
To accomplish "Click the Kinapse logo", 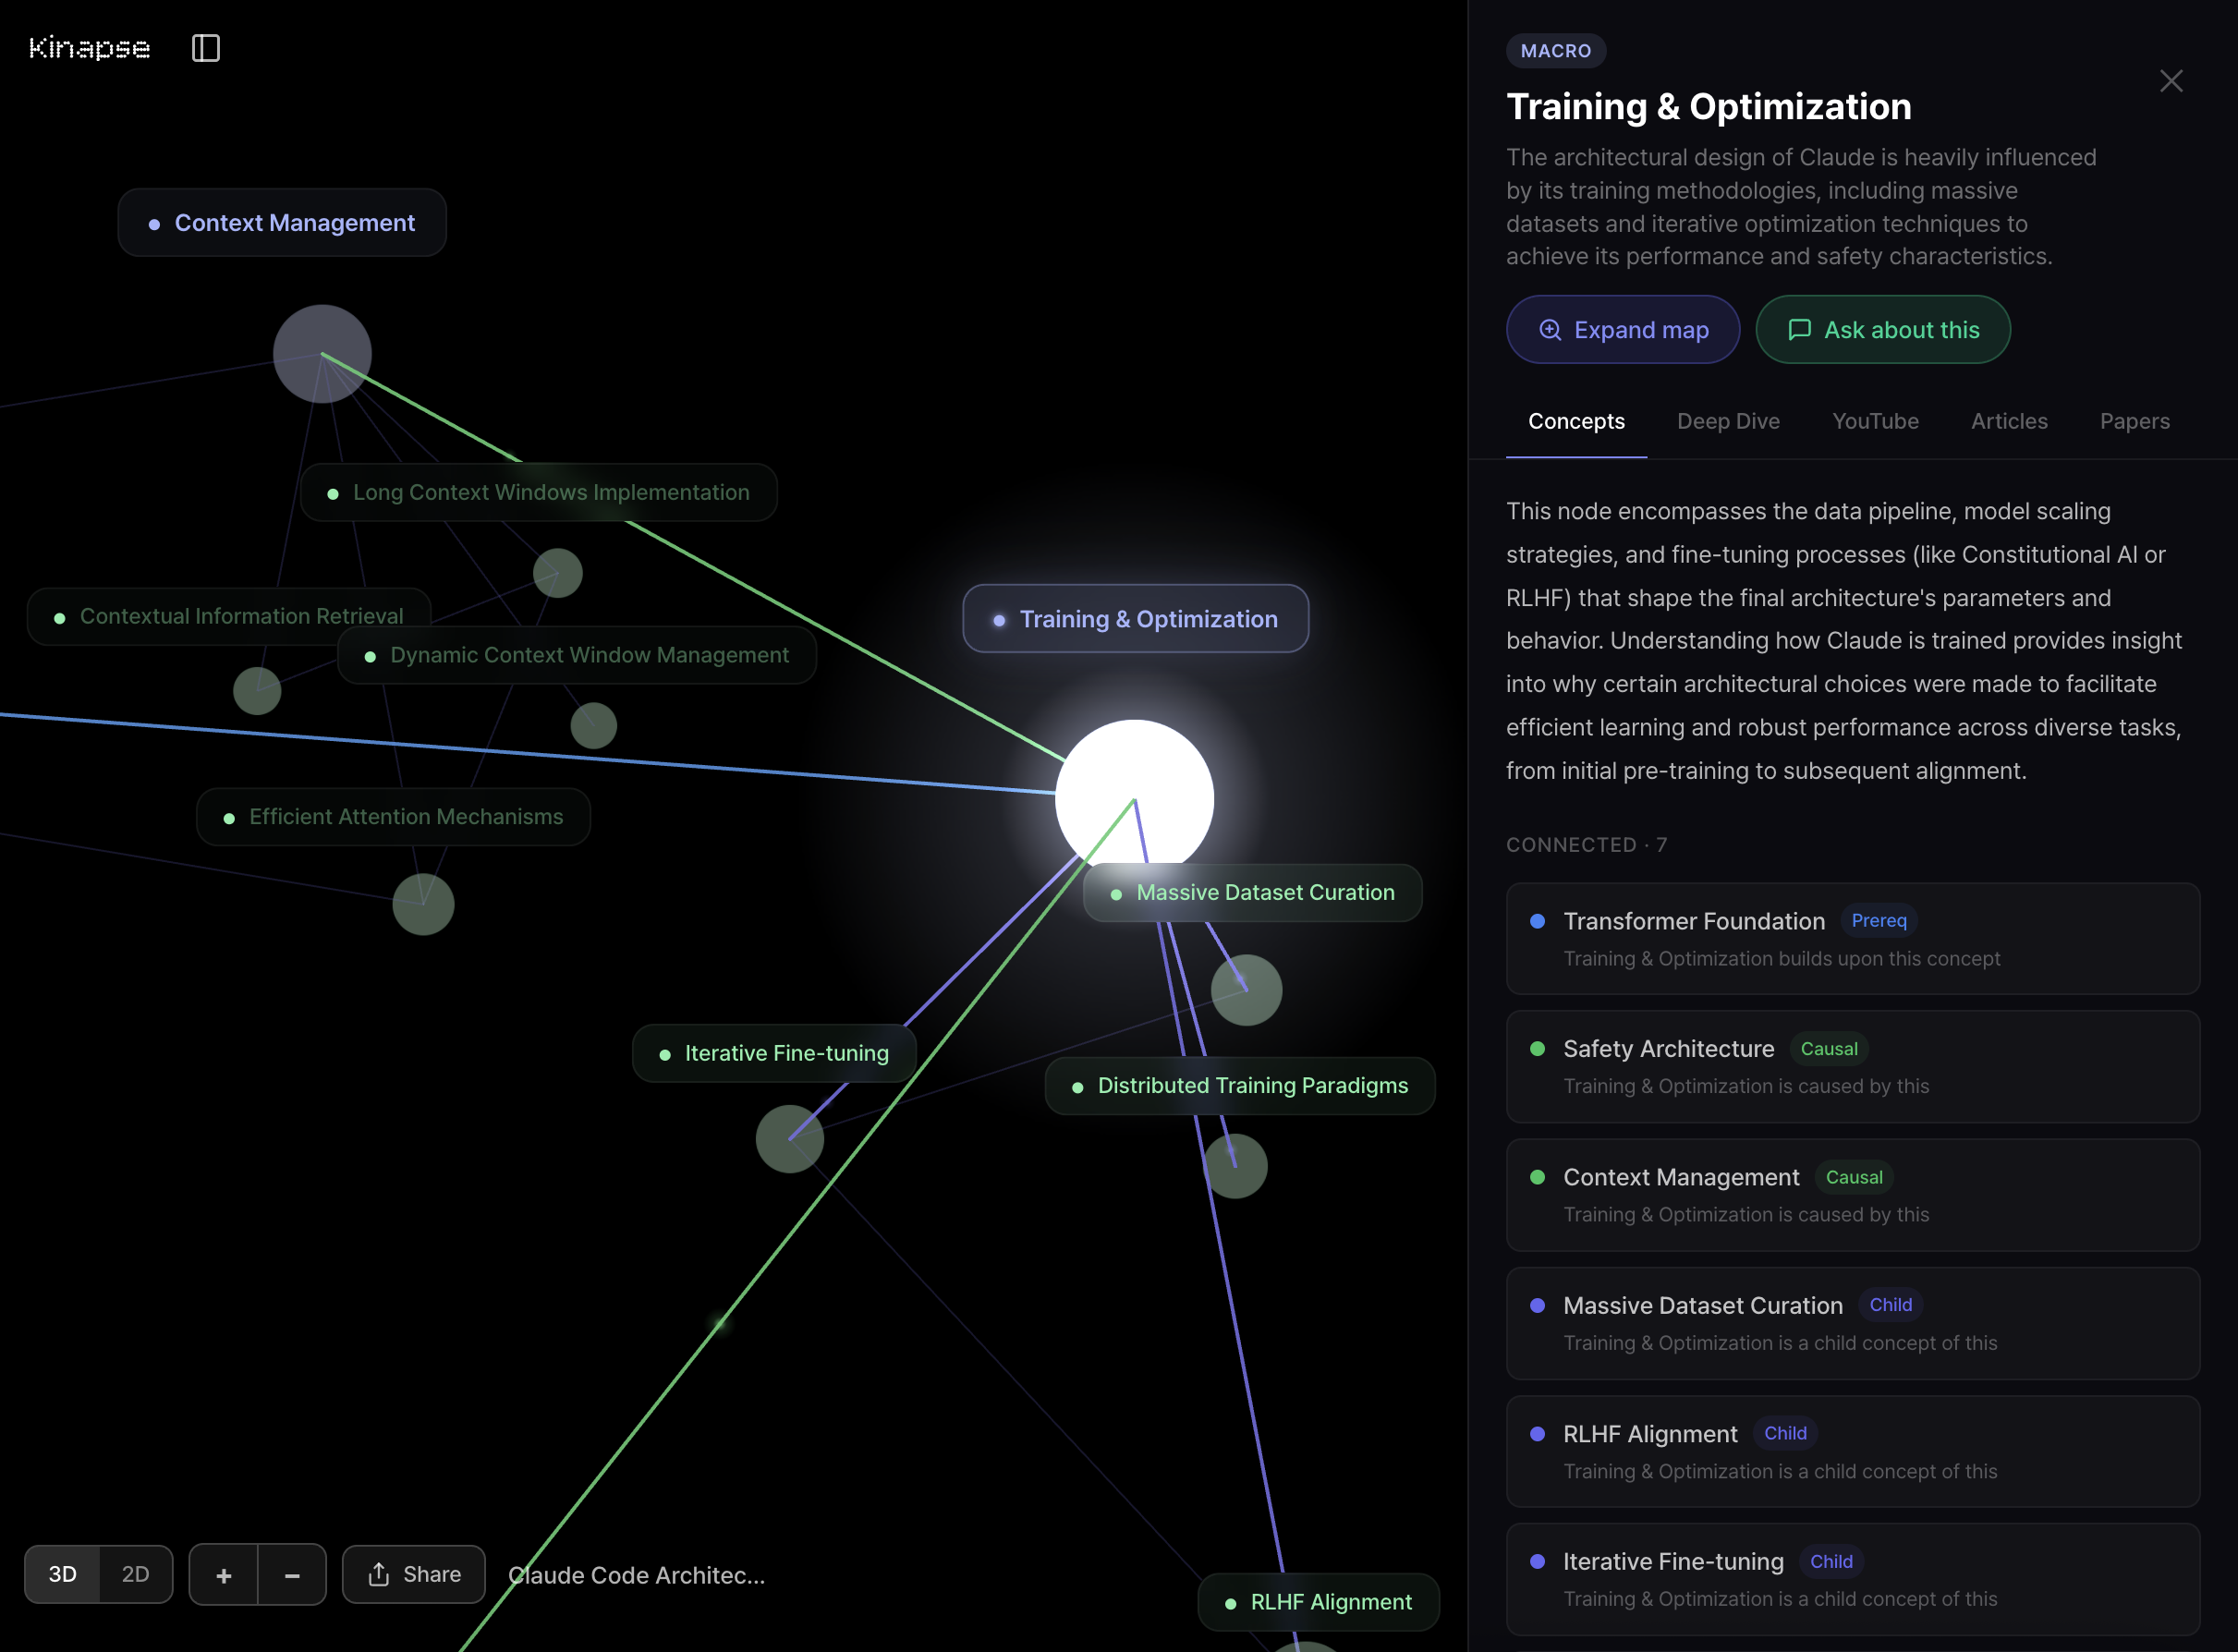I will [88, 47].
